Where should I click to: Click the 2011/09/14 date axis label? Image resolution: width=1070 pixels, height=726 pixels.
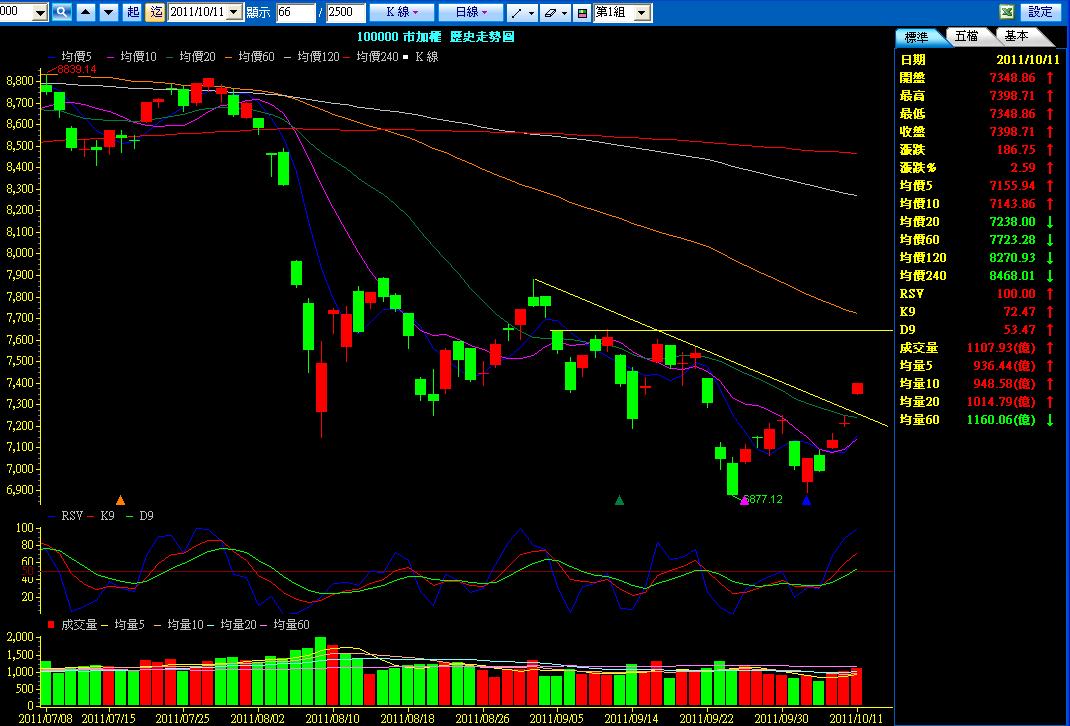(632, 718)
